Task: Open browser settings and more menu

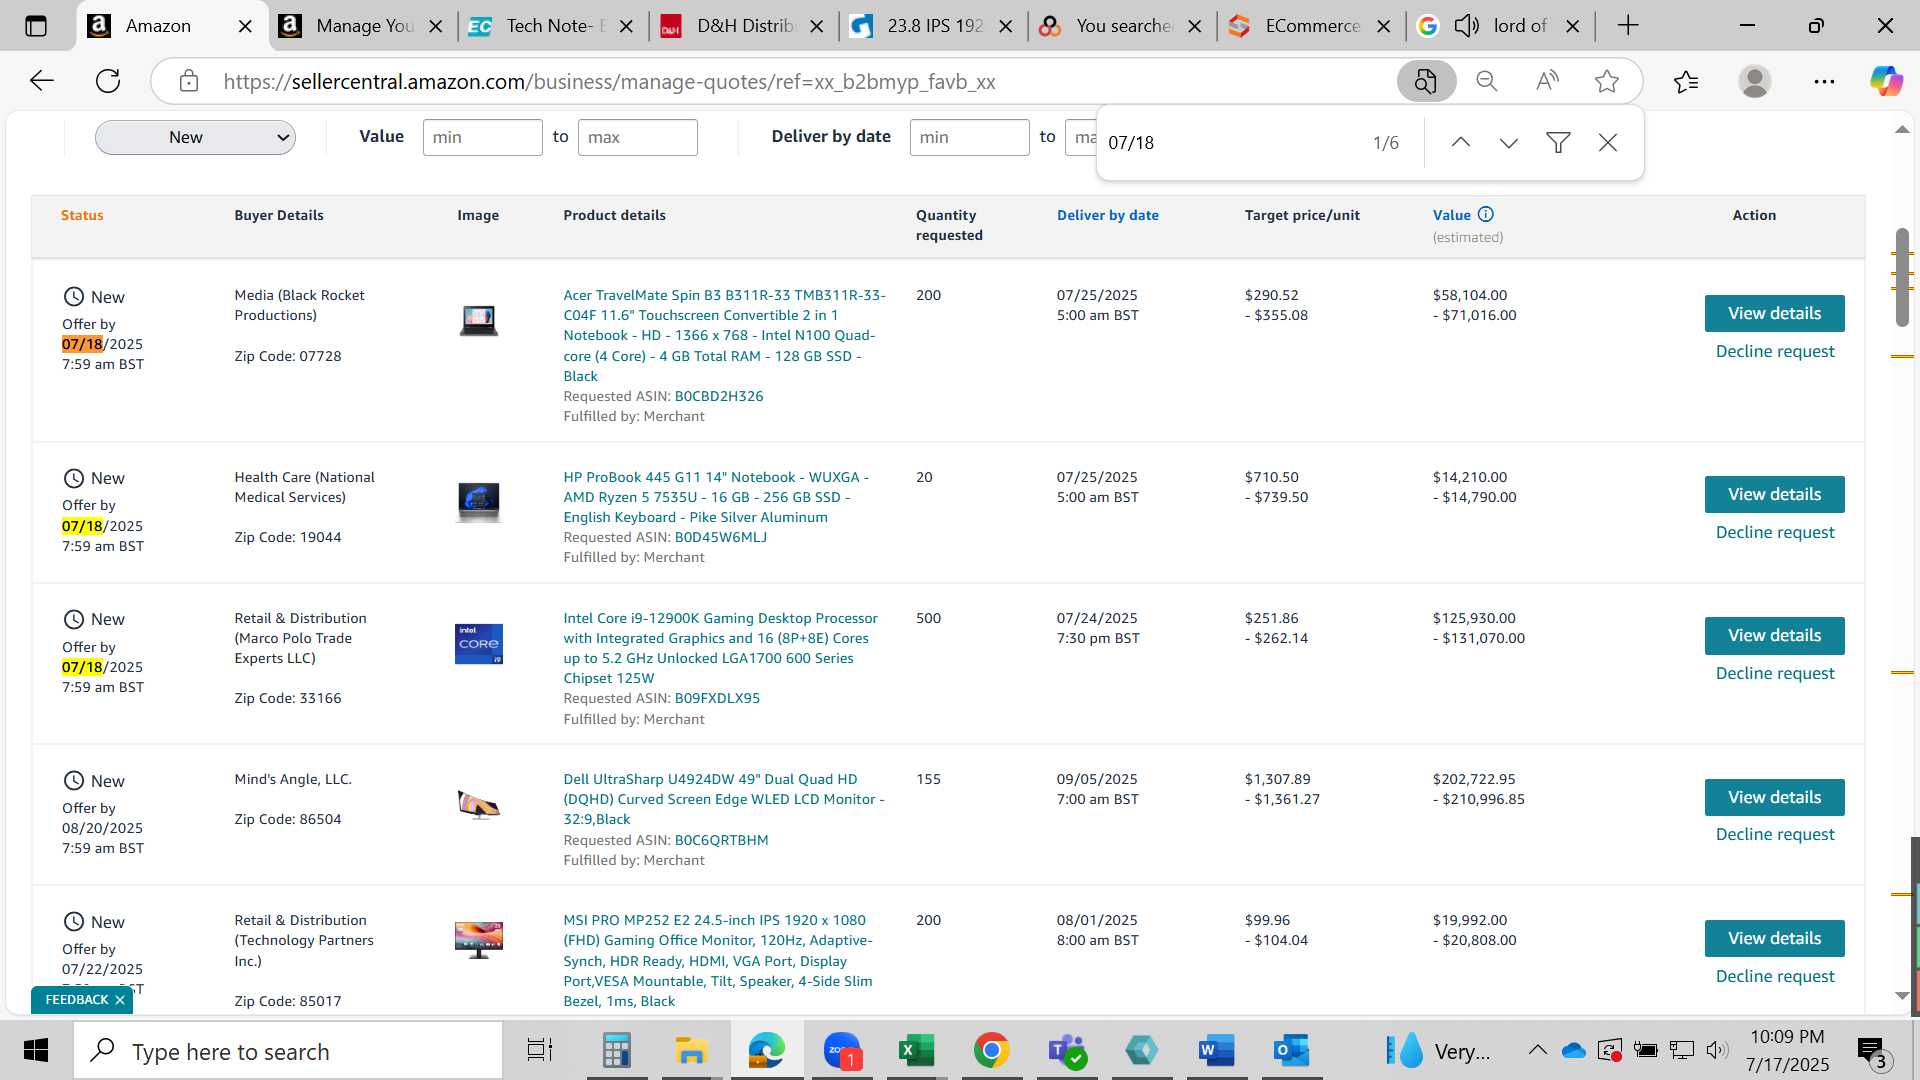Action: click(1824, 81)
